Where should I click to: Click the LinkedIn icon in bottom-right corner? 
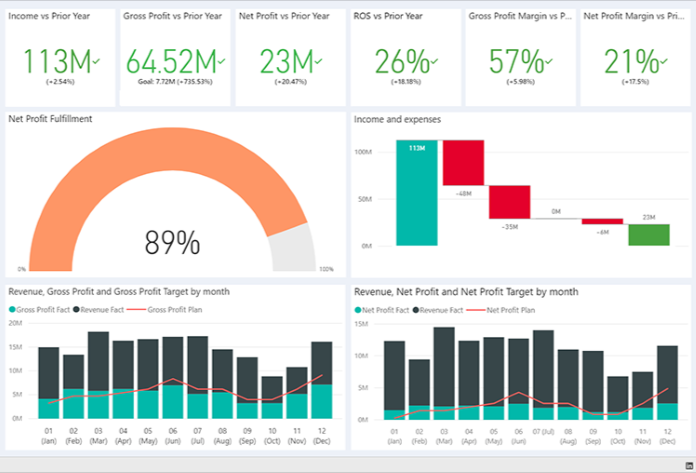pos(687,465)
